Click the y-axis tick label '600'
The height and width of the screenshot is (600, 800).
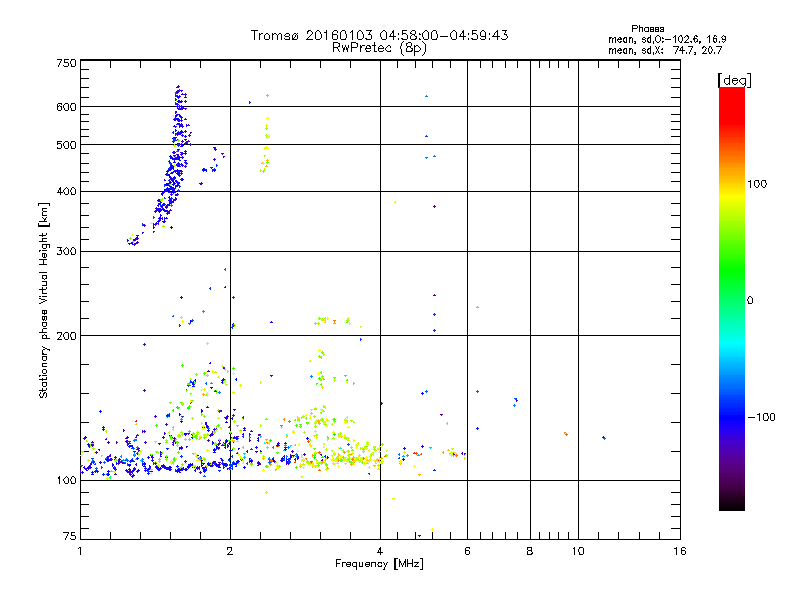point(66,107)
